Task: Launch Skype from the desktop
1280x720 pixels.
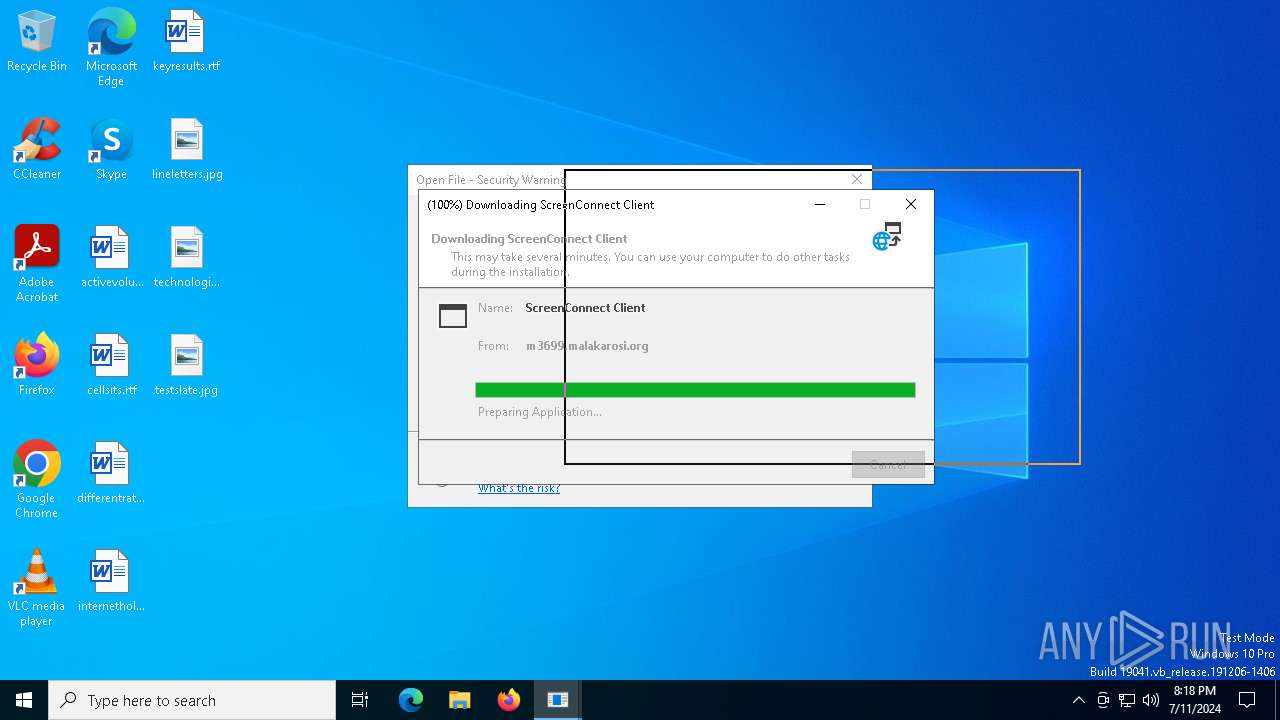Action: coord(111,150)
